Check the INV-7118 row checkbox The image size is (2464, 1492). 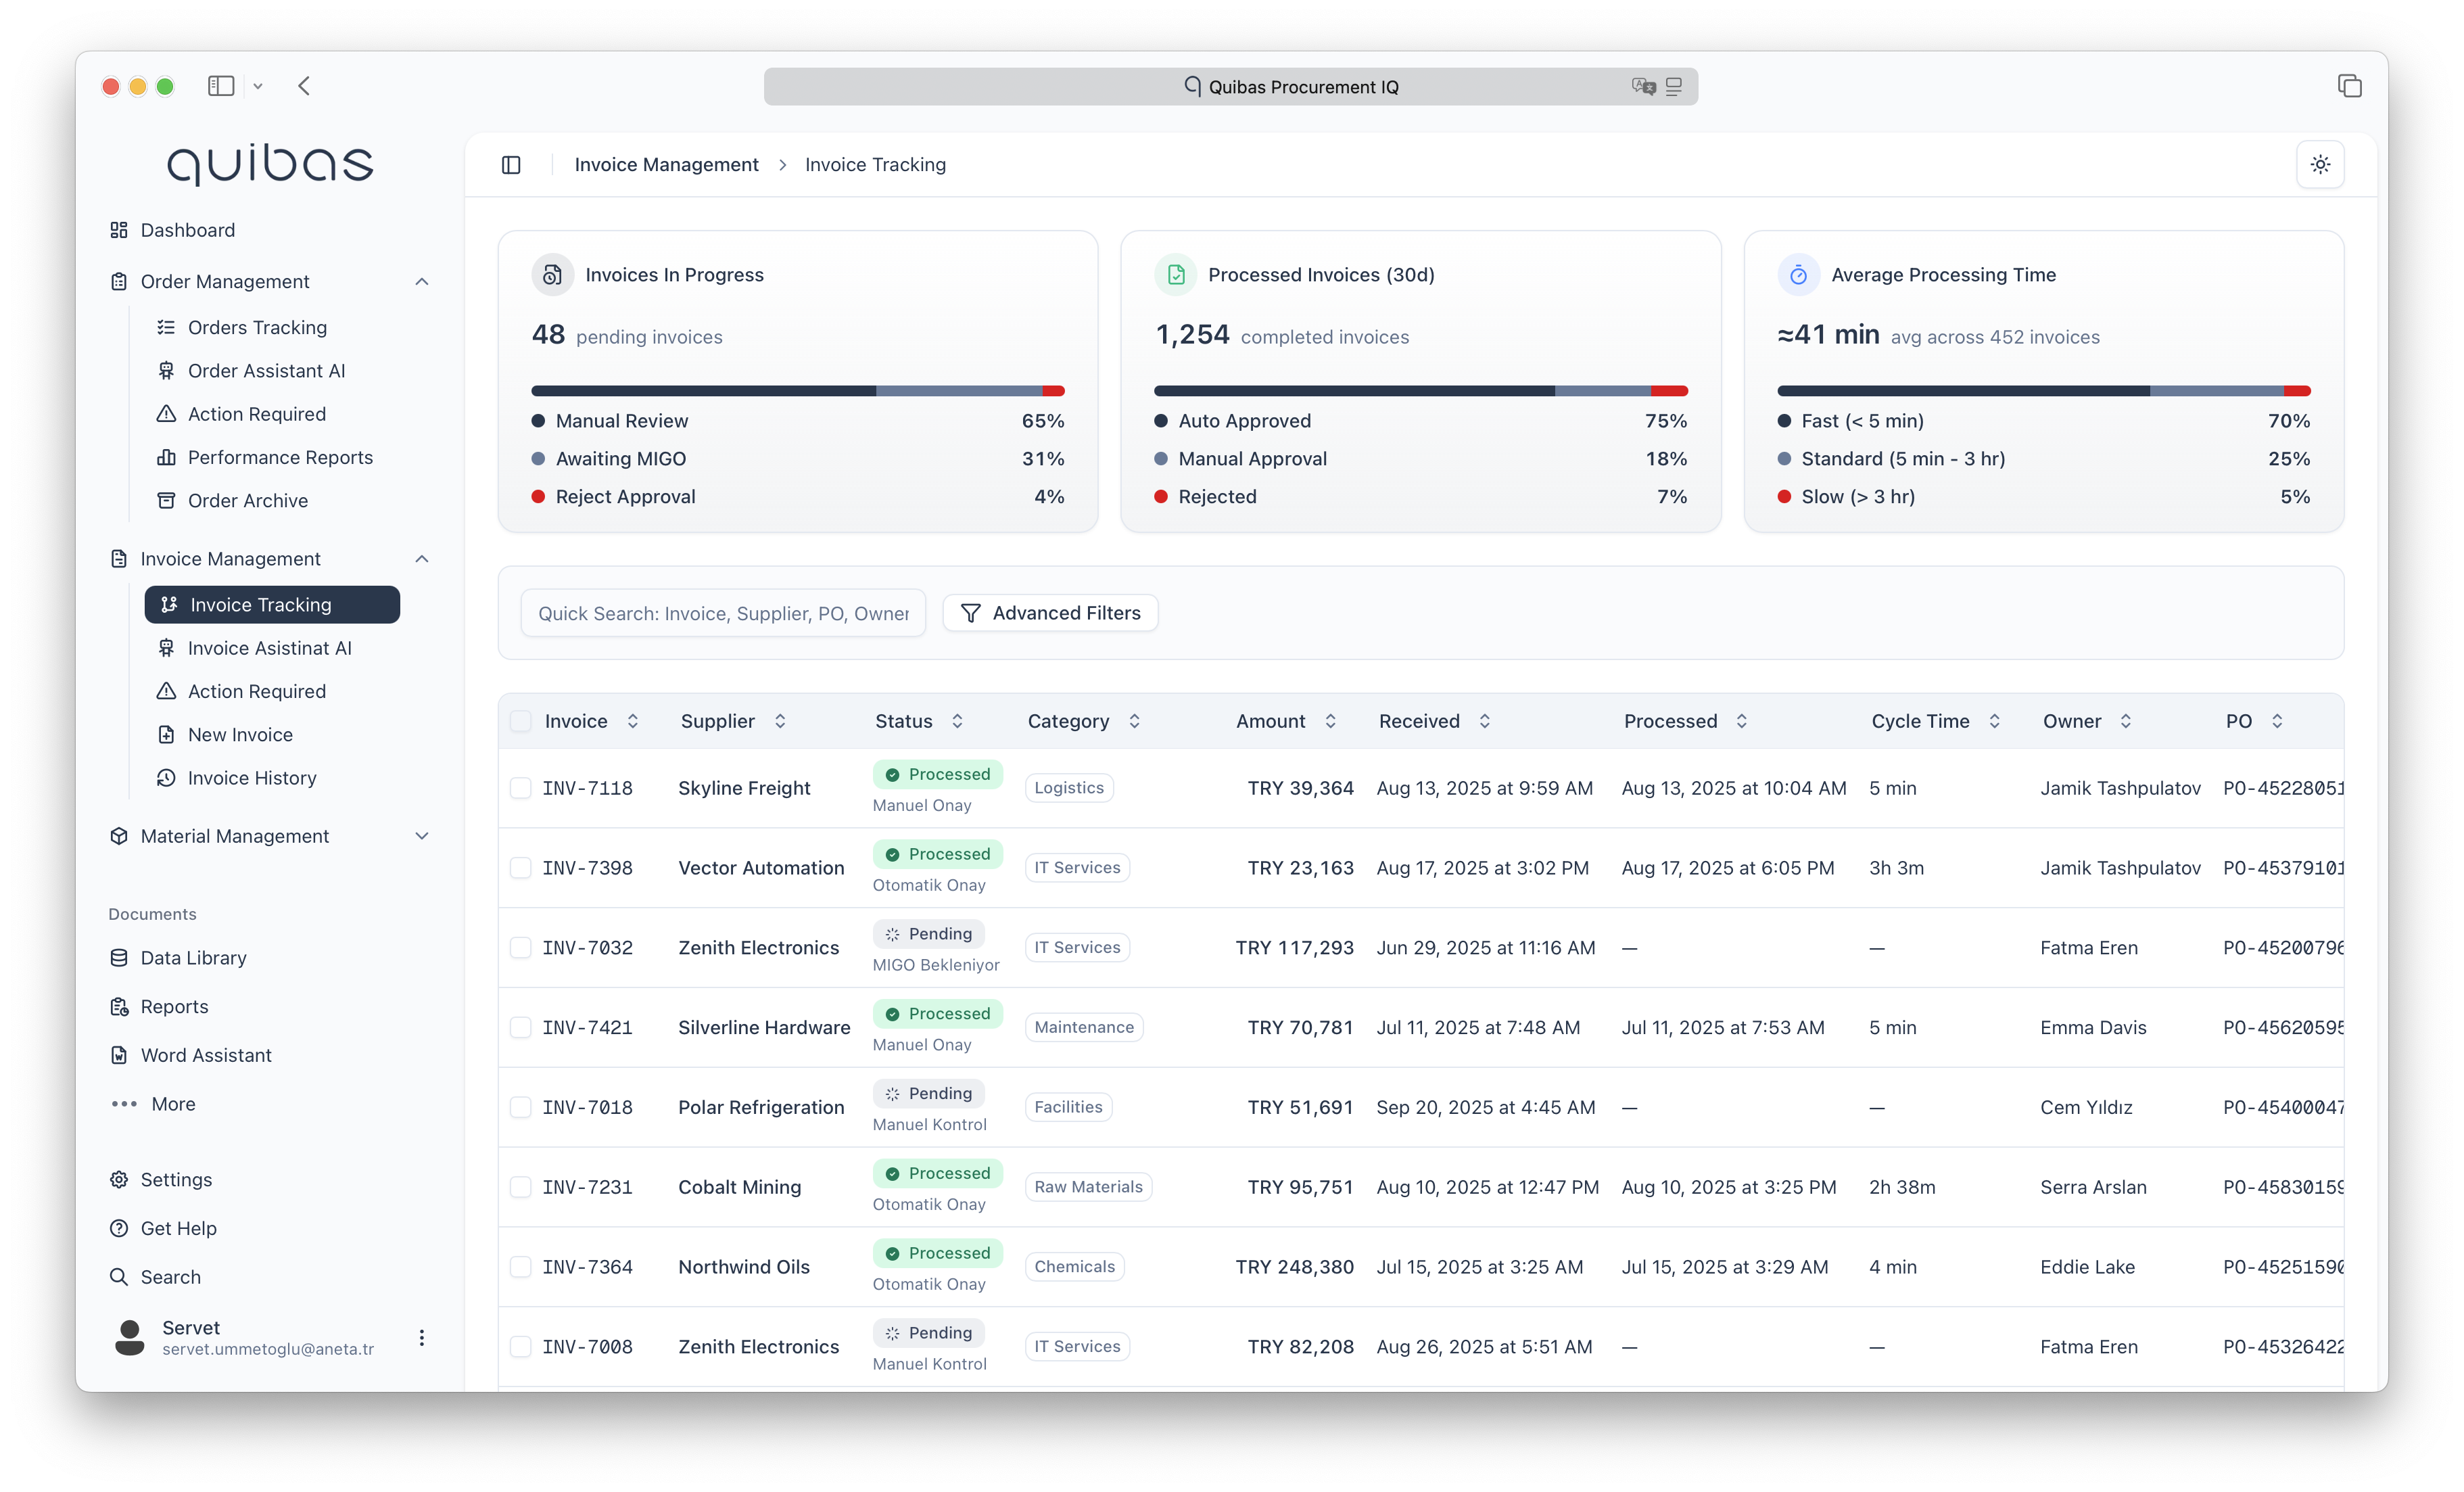pyautogui.click(x=521, y=788)
